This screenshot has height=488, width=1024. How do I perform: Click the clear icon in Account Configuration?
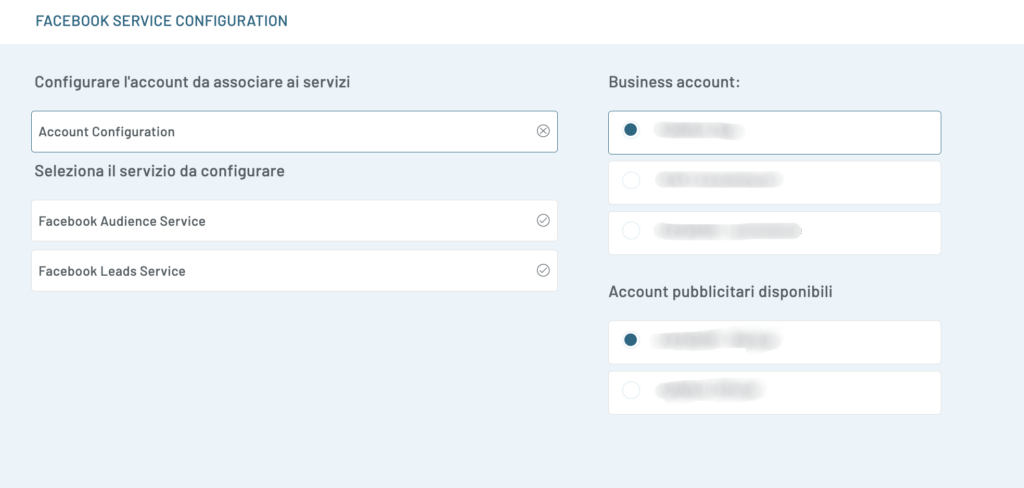point(543,131)
